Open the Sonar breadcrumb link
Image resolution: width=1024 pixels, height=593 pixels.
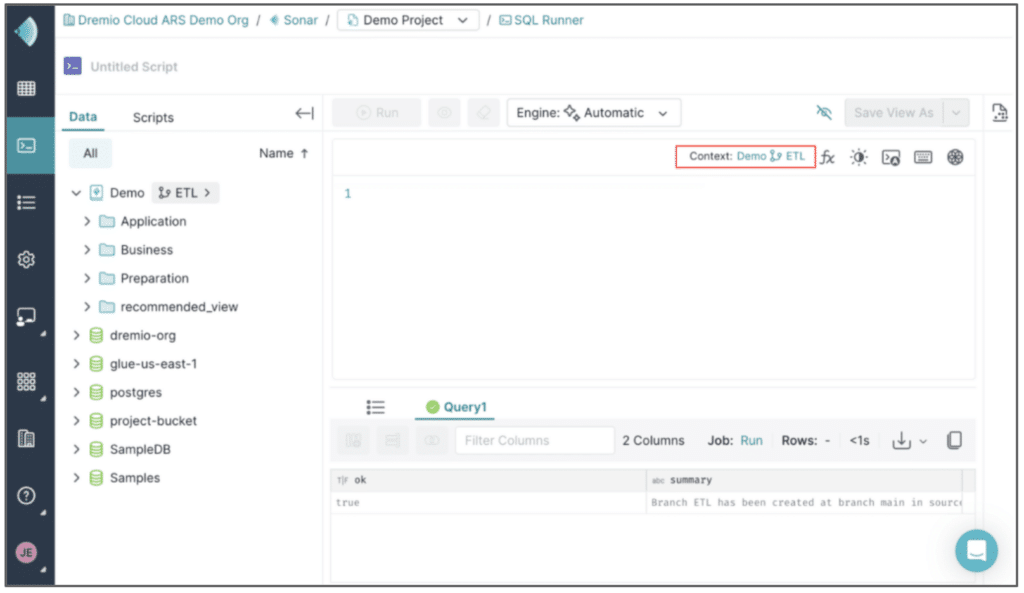click(x=294, y=20)
